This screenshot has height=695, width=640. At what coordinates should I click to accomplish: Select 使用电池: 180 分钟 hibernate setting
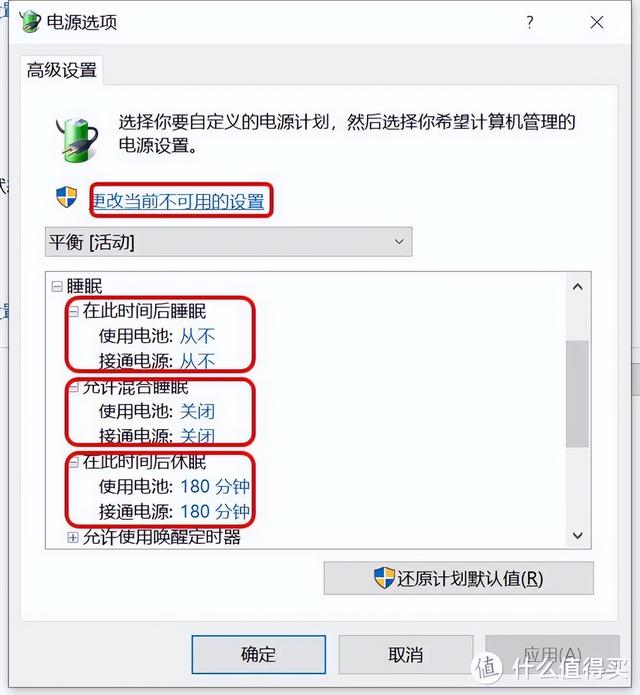174,487
